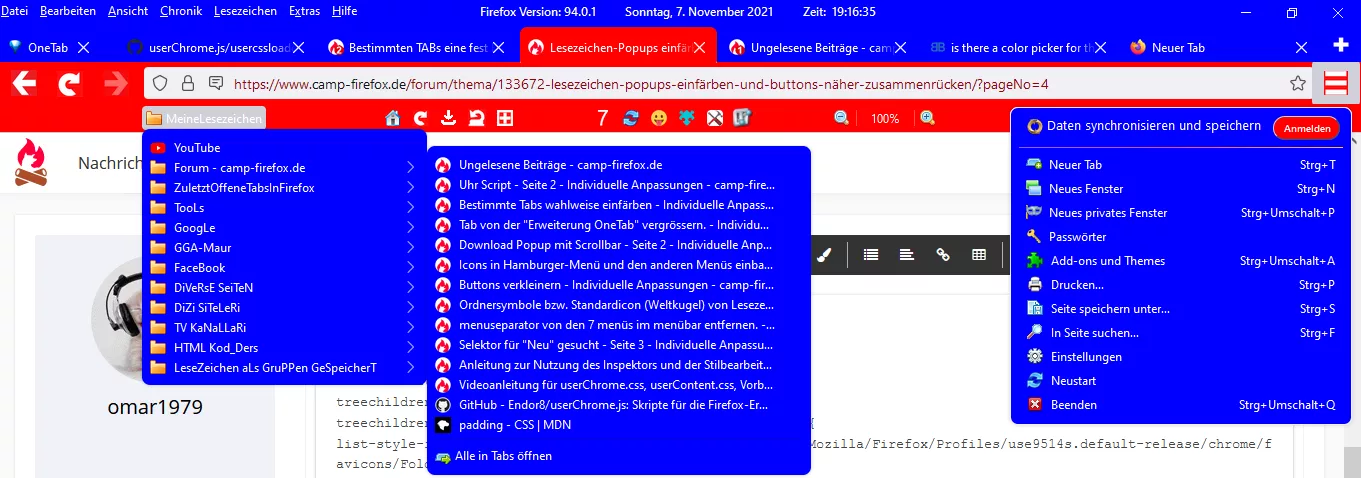Open the MeineLesezeichen bookmarks folder dropdown

tap(204, 118)
